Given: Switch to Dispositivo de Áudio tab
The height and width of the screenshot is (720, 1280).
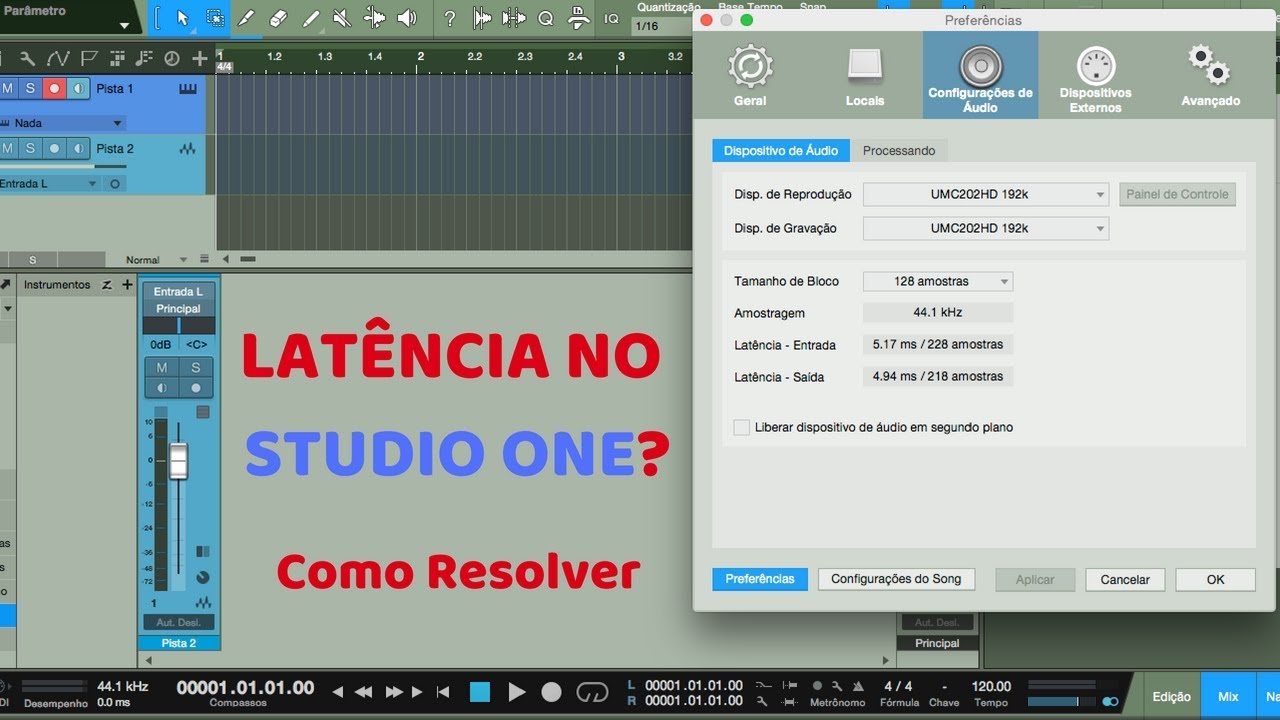Looking at the screenshot, I should [781, 150].
